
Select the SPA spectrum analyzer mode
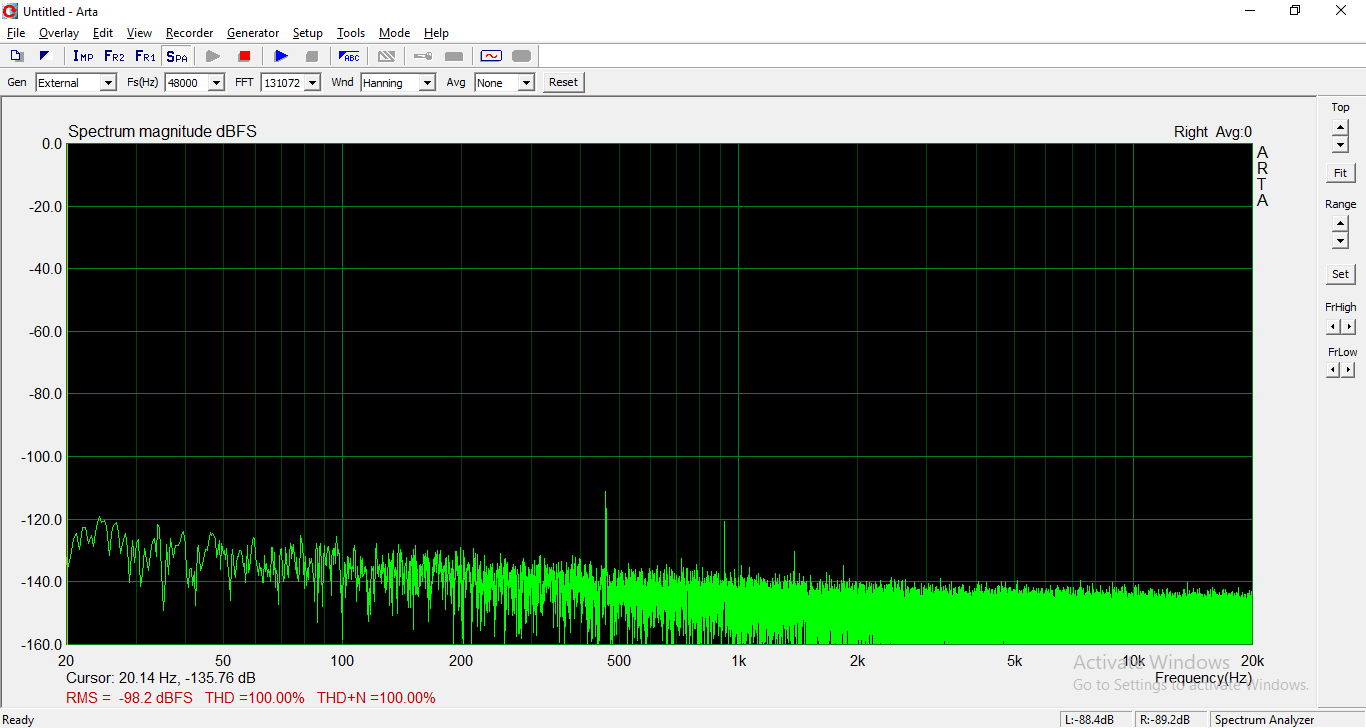[x=176, y=56]
